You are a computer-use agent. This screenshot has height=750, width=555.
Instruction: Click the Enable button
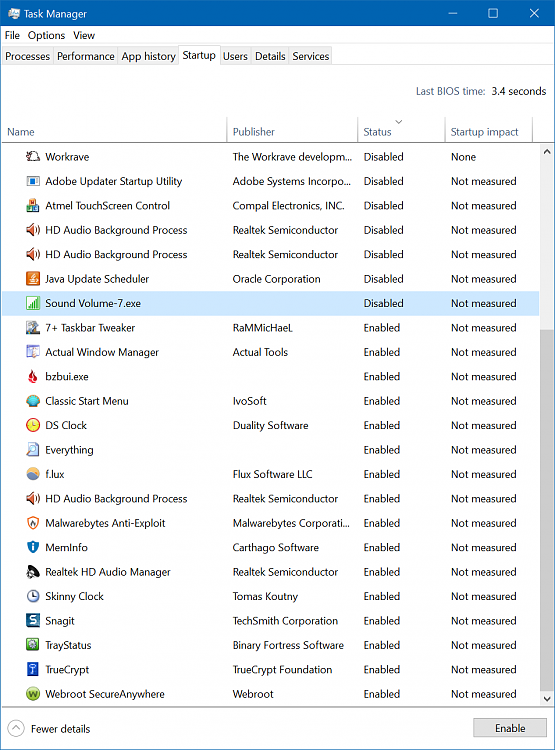point(510,728)
